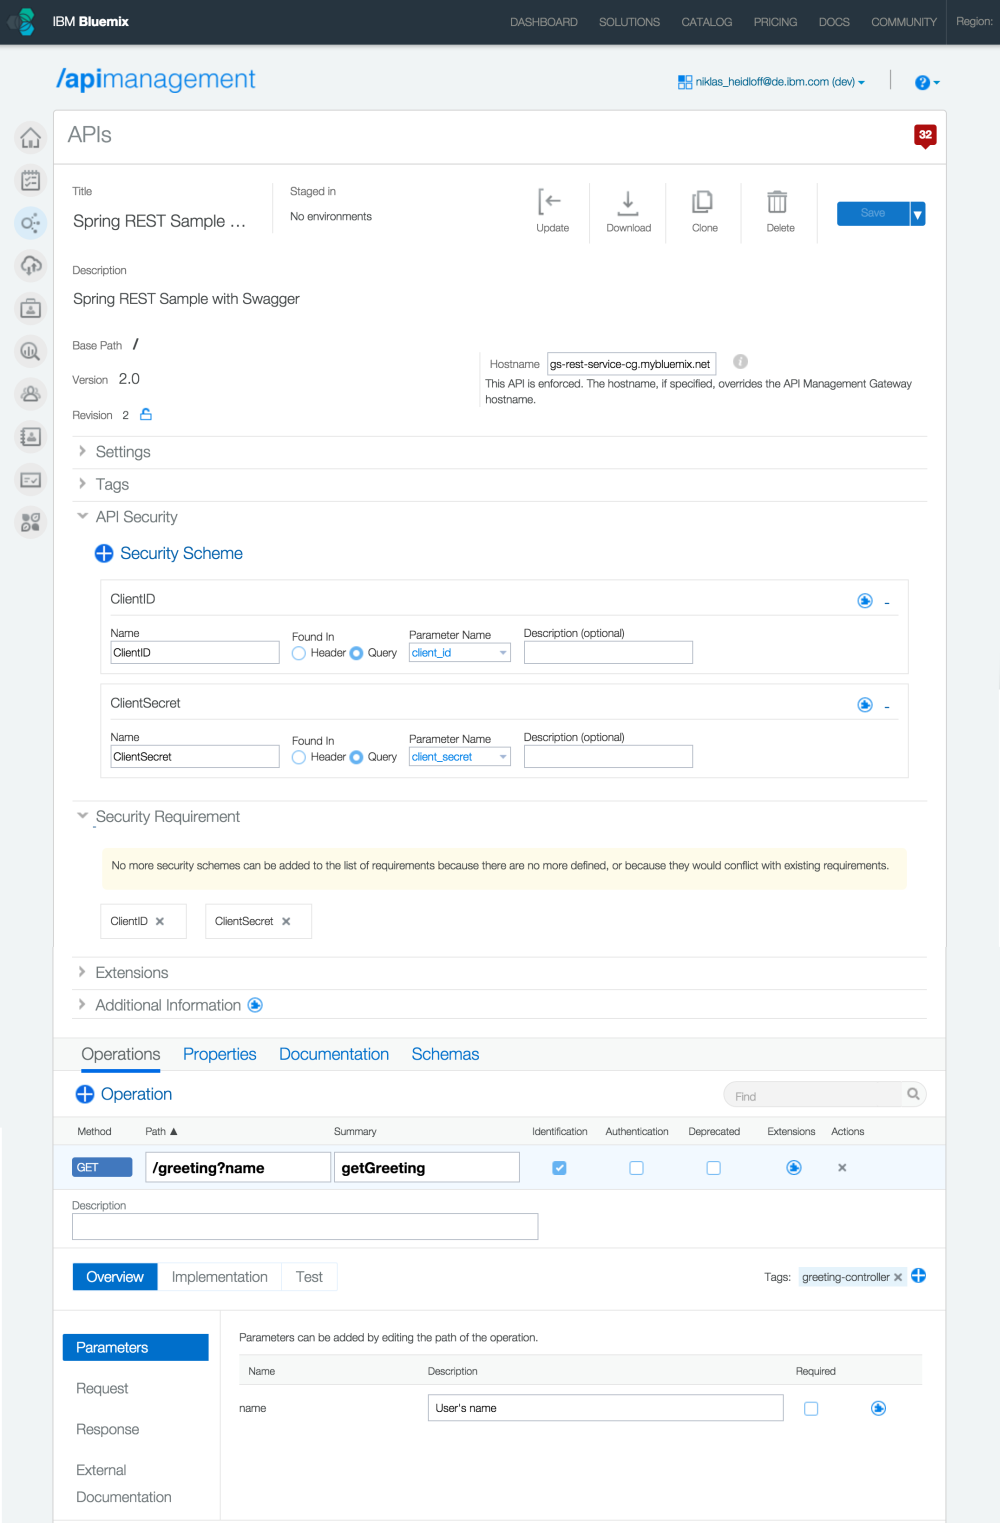The height and width of the screenshot is (1523, 1000).
Task: Expand the Extensions section
Action: 82,972
